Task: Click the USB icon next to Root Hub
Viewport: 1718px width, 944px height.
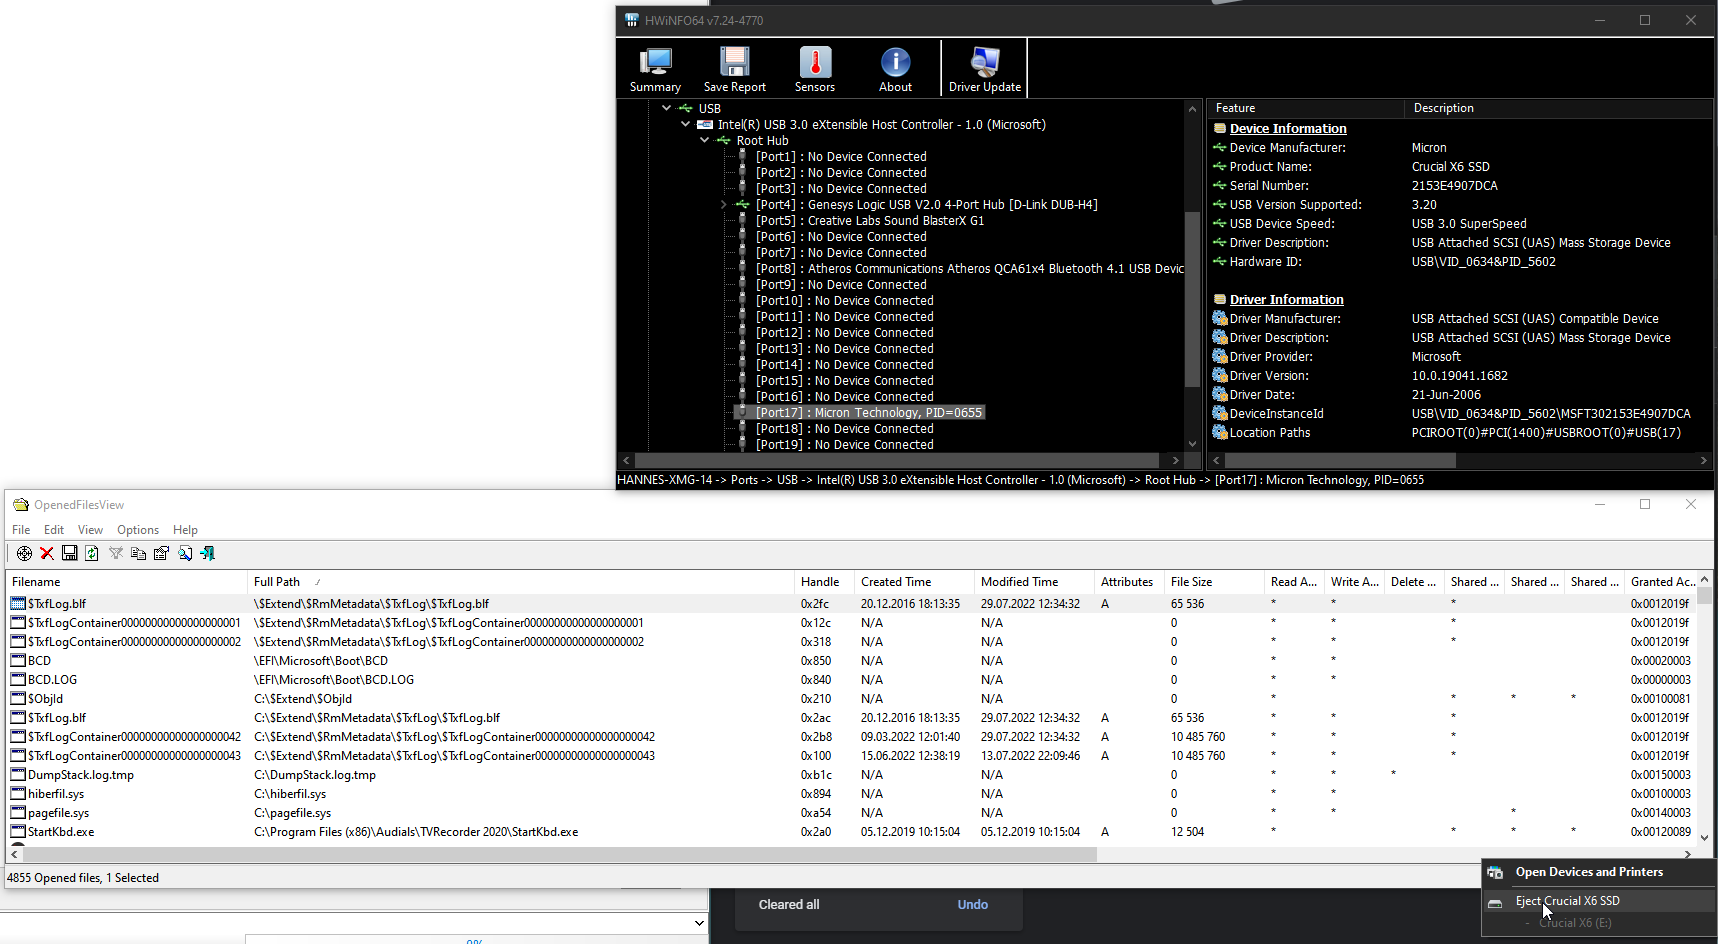Action: point(723,141)
